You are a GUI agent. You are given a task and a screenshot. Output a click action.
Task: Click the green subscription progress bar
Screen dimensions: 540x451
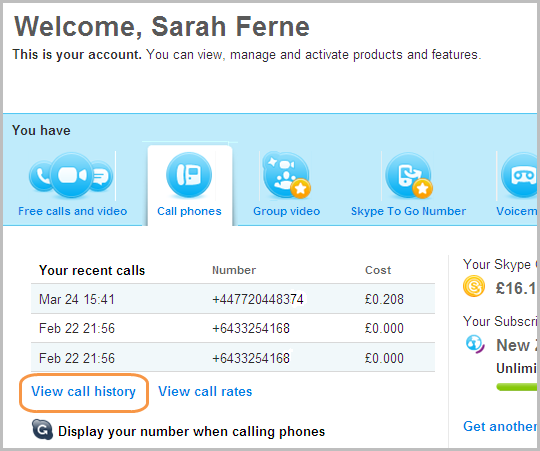click(517, 387)
